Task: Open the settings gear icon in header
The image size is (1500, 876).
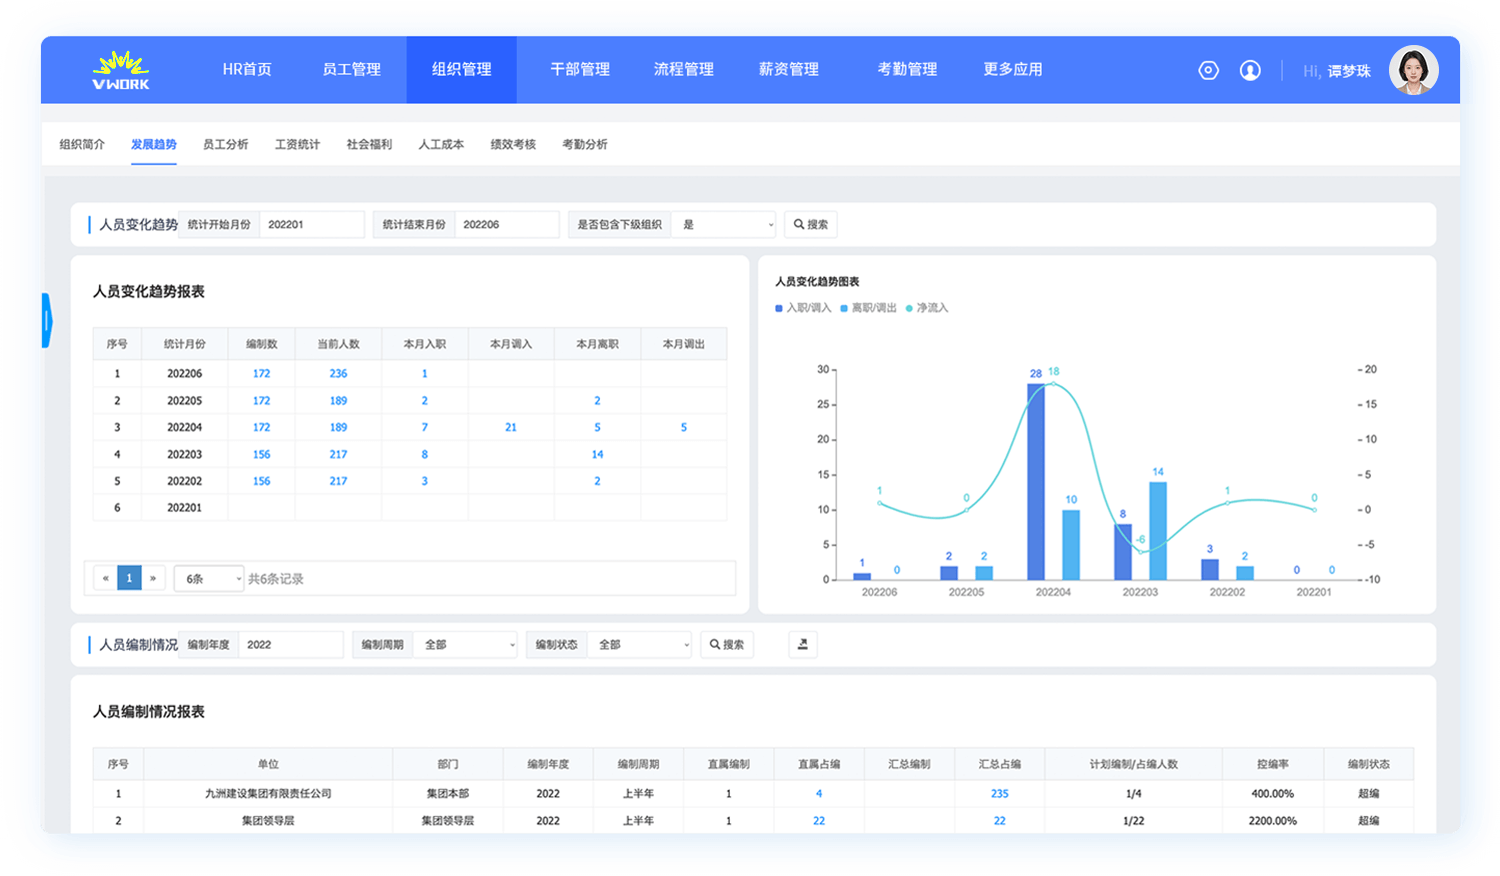Action: pos(1208,70)
